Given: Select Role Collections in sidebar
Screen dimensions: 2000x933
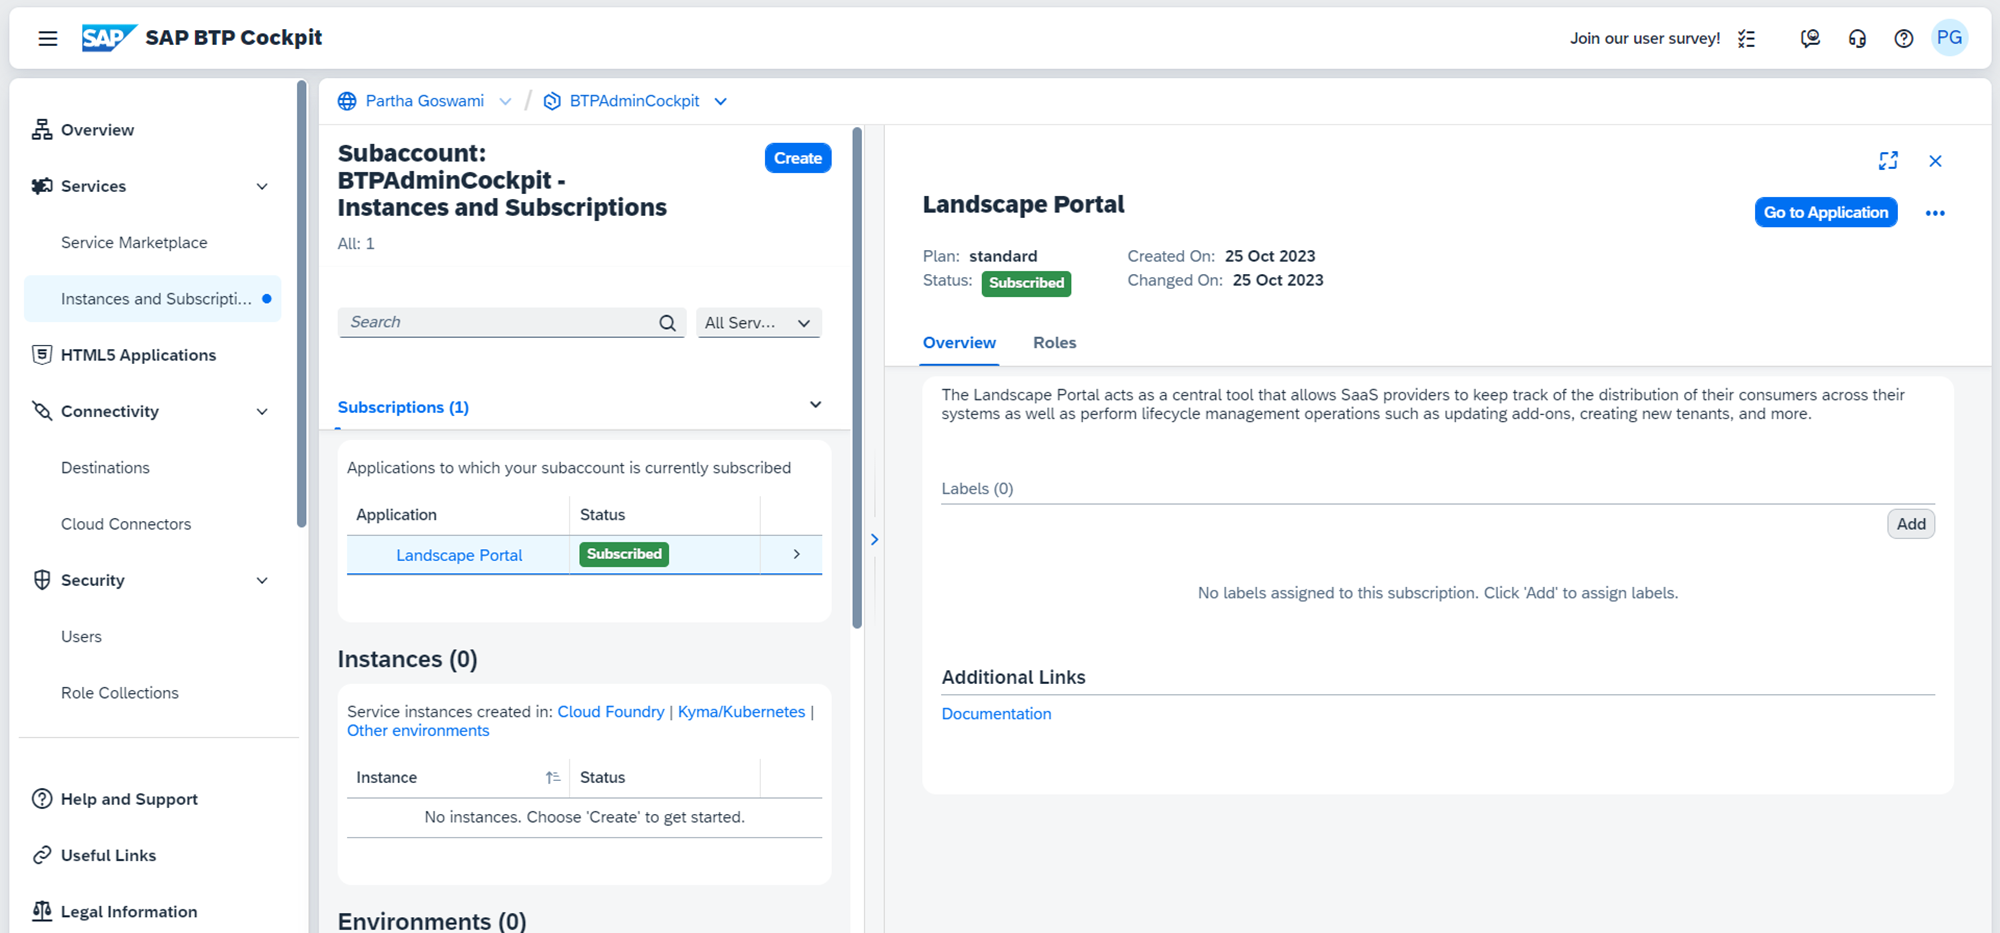Looking at the screenshot, I should pos(120,693).
